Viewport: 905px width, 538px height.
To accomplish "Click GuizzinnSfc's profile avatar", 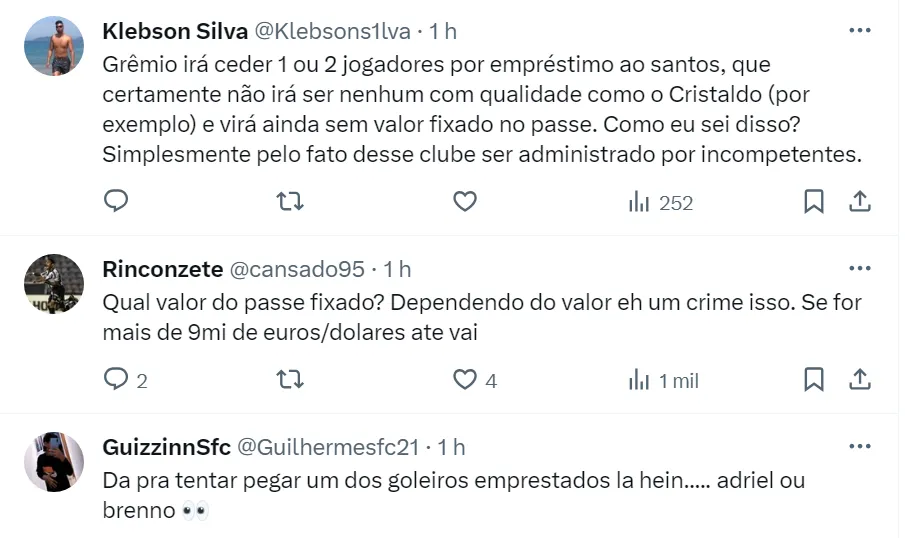I will (x=54, y=462).
